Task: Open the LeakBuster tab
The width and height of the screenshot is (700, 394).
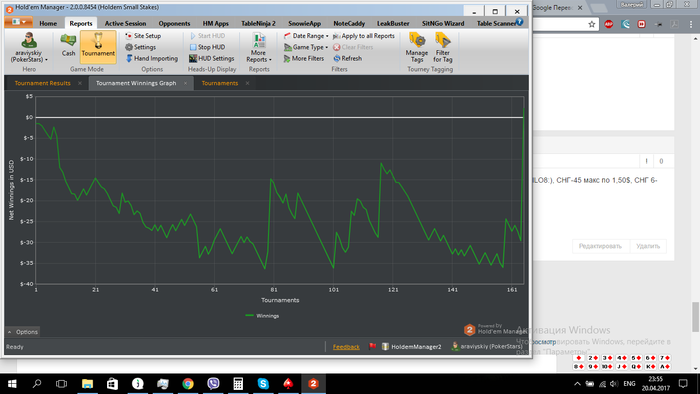Action: coord(393,23)
